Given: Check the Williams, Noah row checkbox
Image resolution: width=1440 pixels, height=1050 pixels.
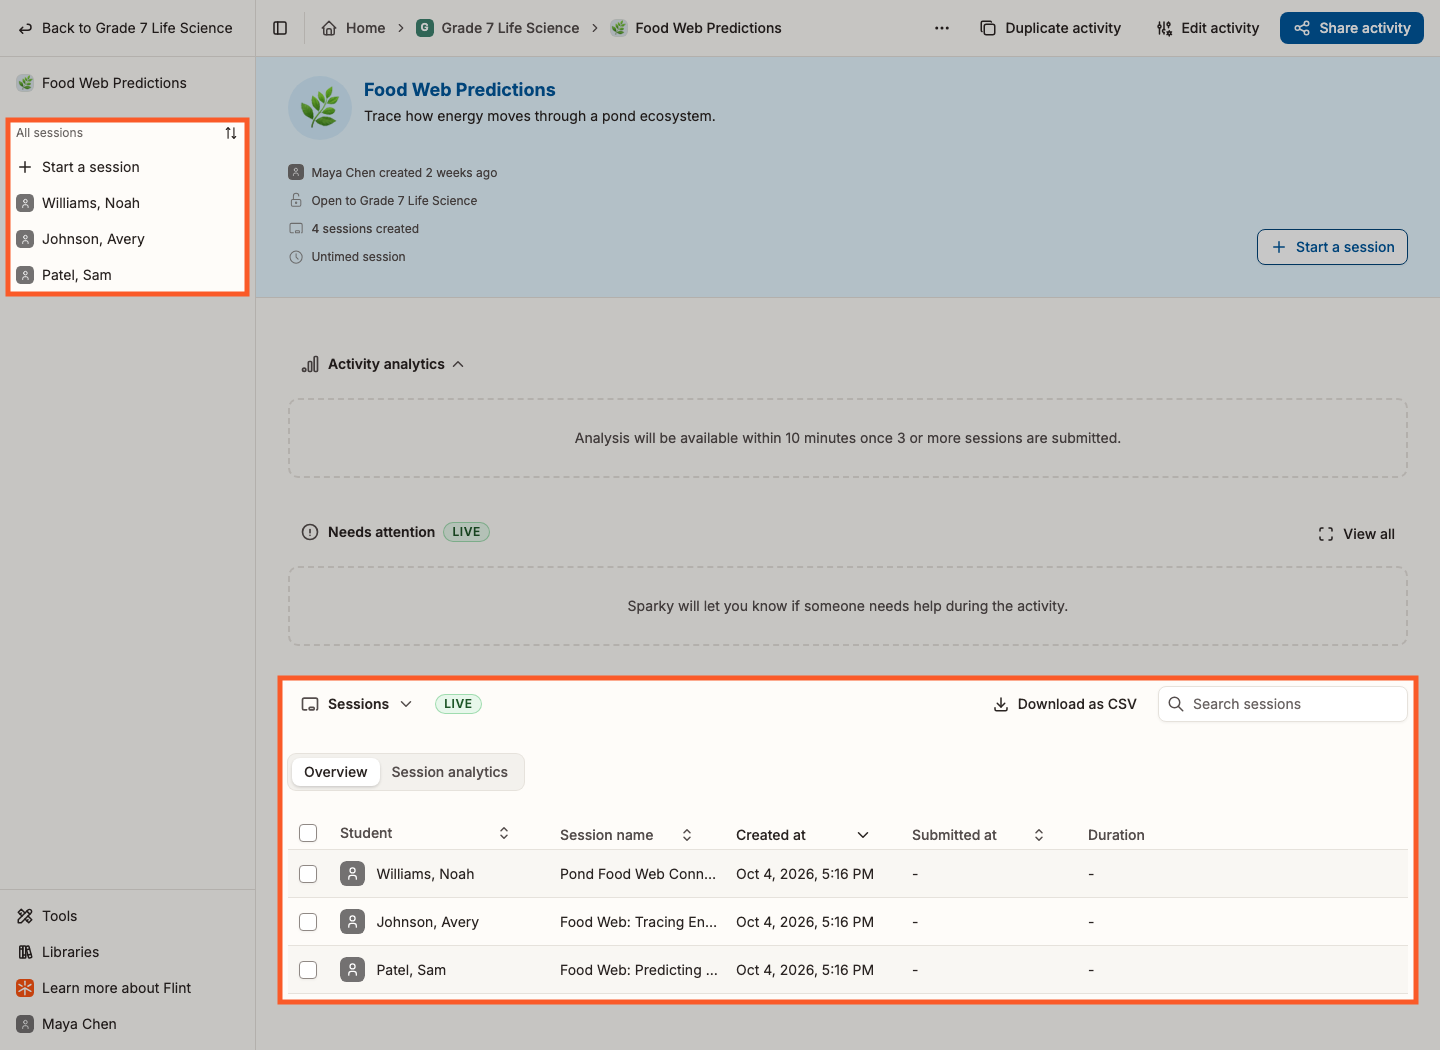Looking at the screenshot, I should (x=308, y=874).
